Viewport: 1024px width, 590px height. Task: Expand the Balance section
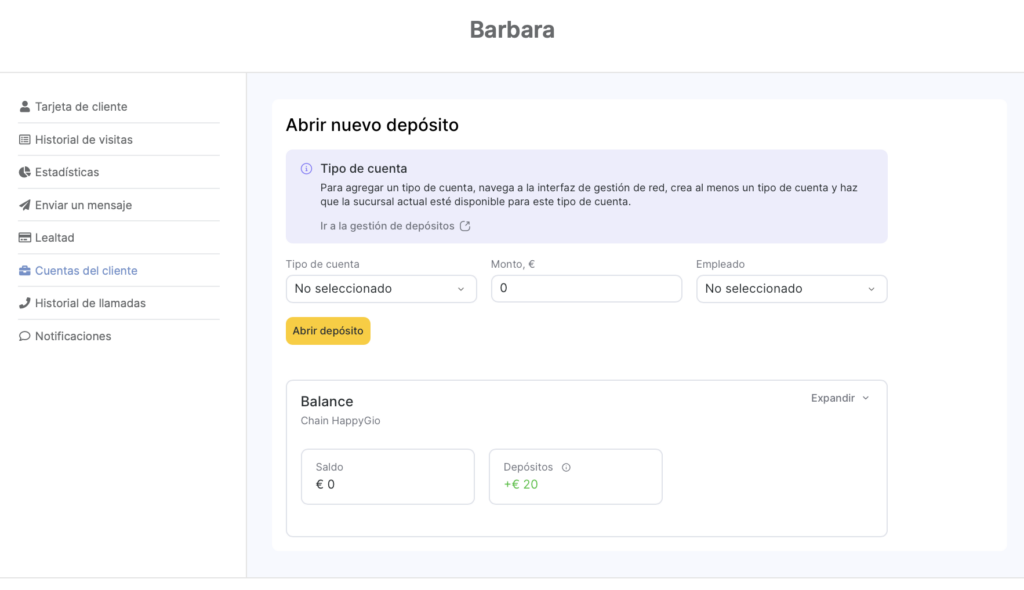pos(840,398)
